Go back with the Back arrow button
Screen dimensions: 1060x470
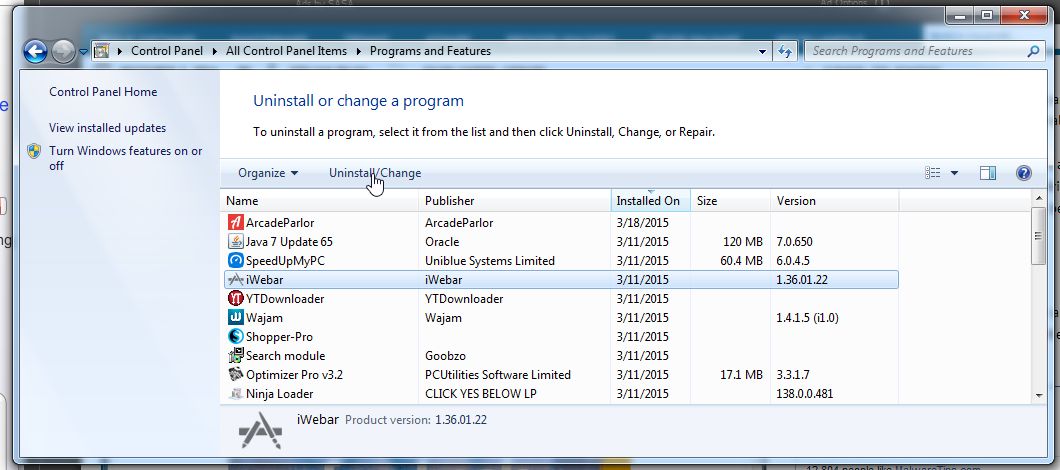click(35, 51)
